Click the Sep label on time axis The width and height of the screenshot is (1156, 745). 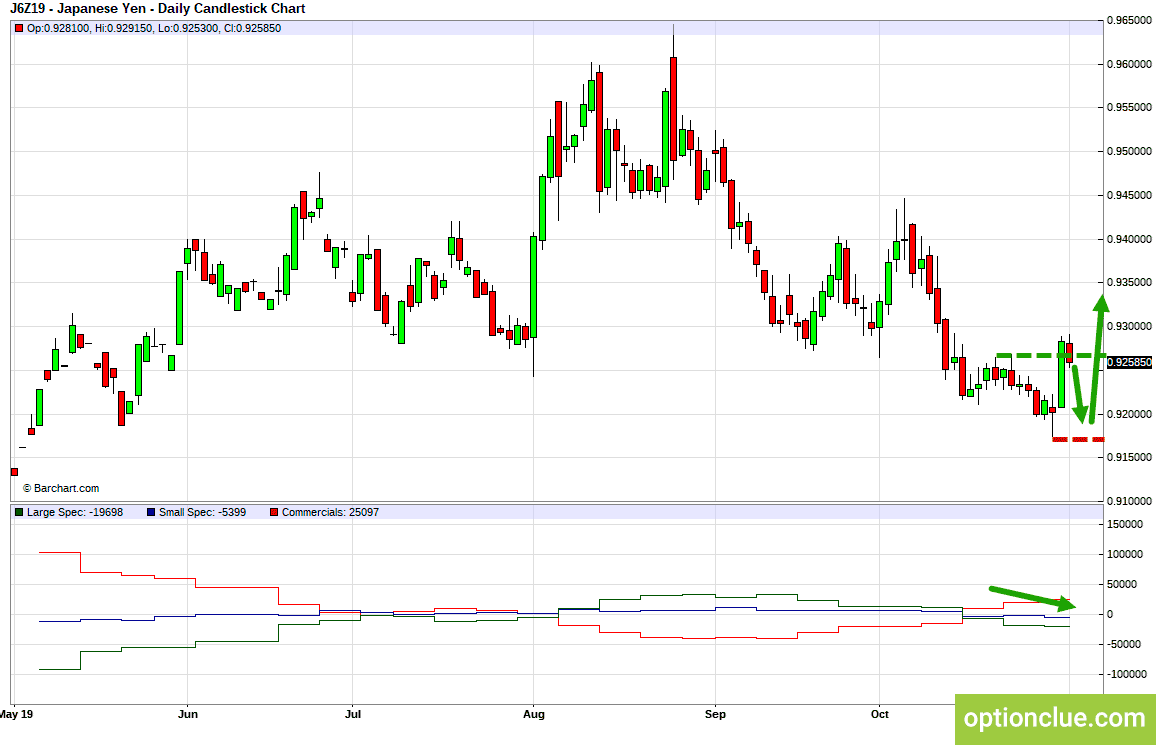715,714
